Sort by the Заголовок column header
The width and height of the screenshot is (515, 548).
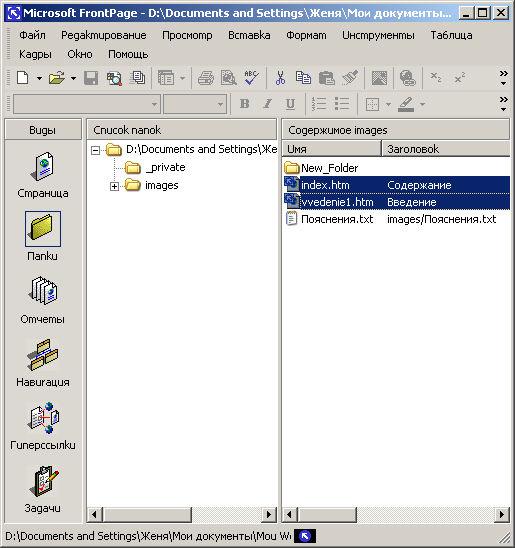click(x=445, y=149)
